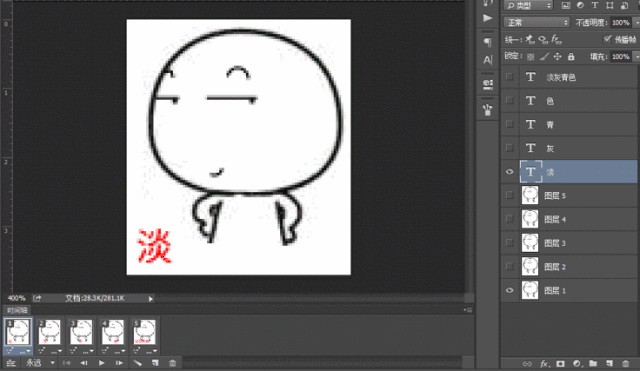This screenshot has width=640, height=371.
Task: Click the tween frames icon in the timeline
Action: pyautogui.click(x=138, y=362)
